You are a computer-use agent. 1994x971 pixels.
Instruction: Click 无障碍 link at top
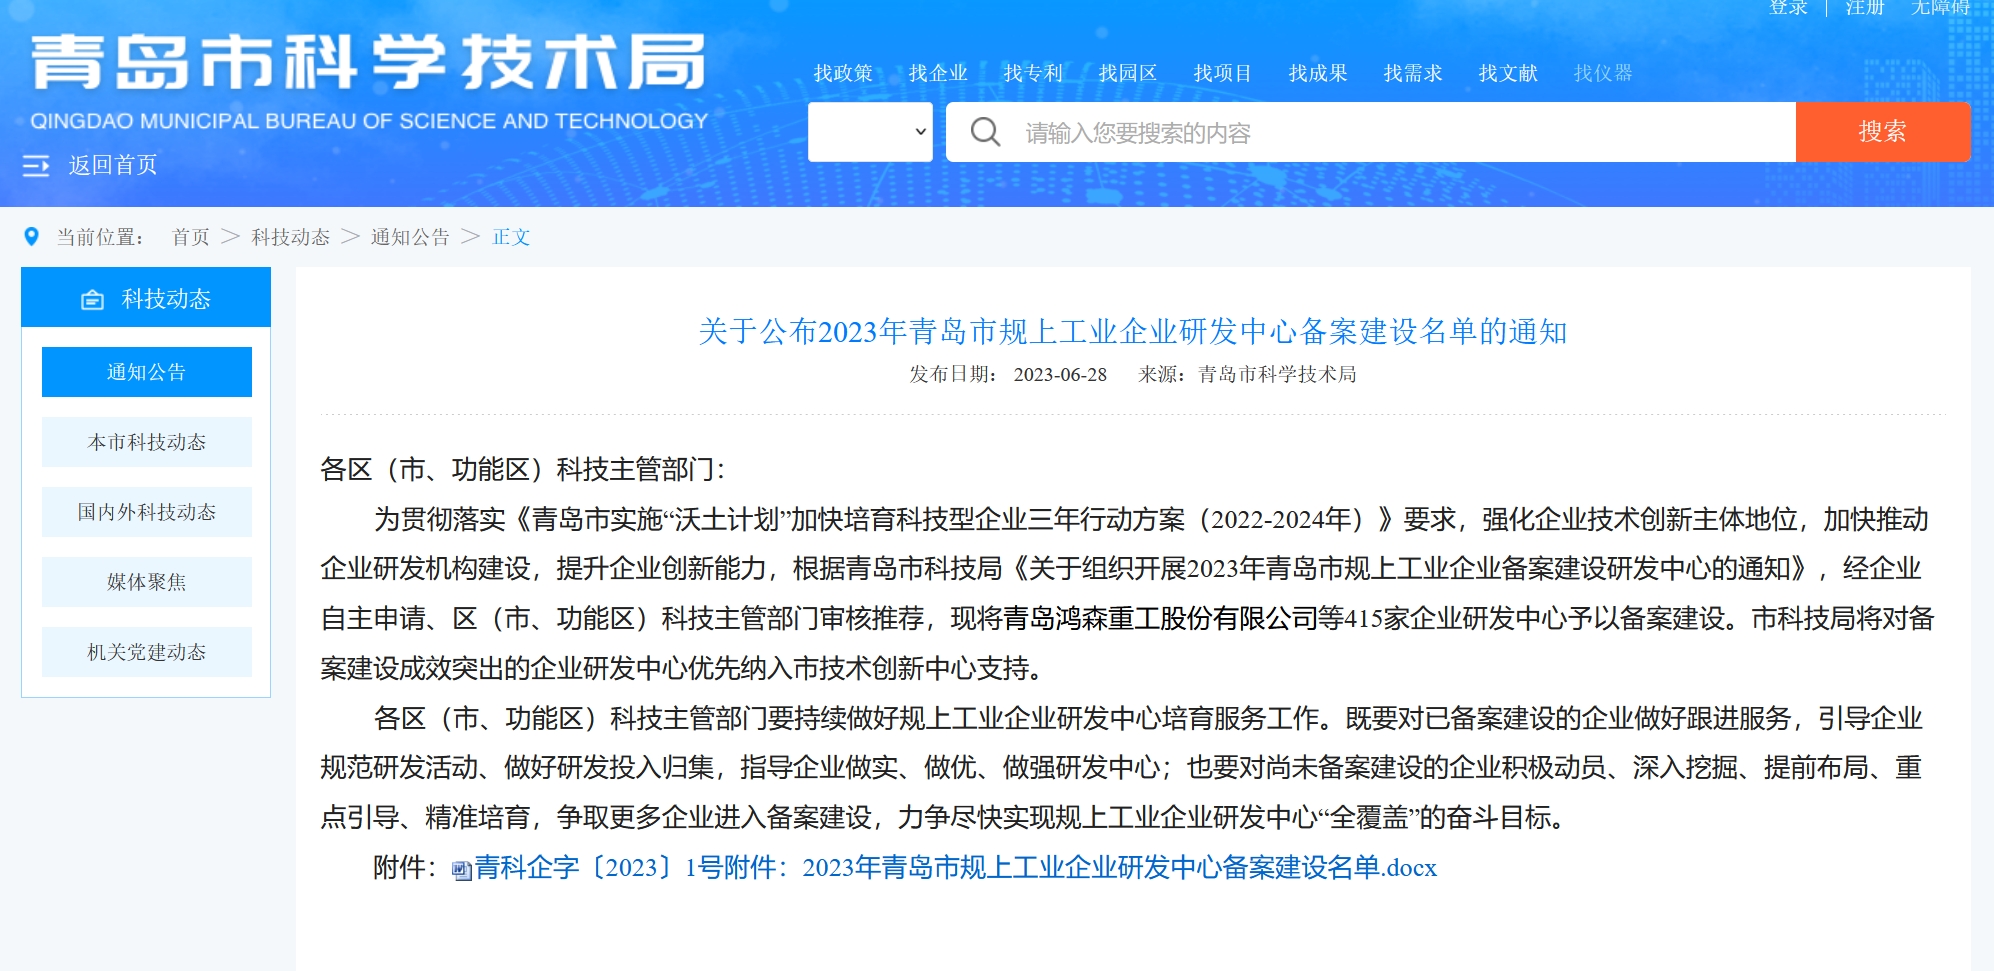point(1941,8)
